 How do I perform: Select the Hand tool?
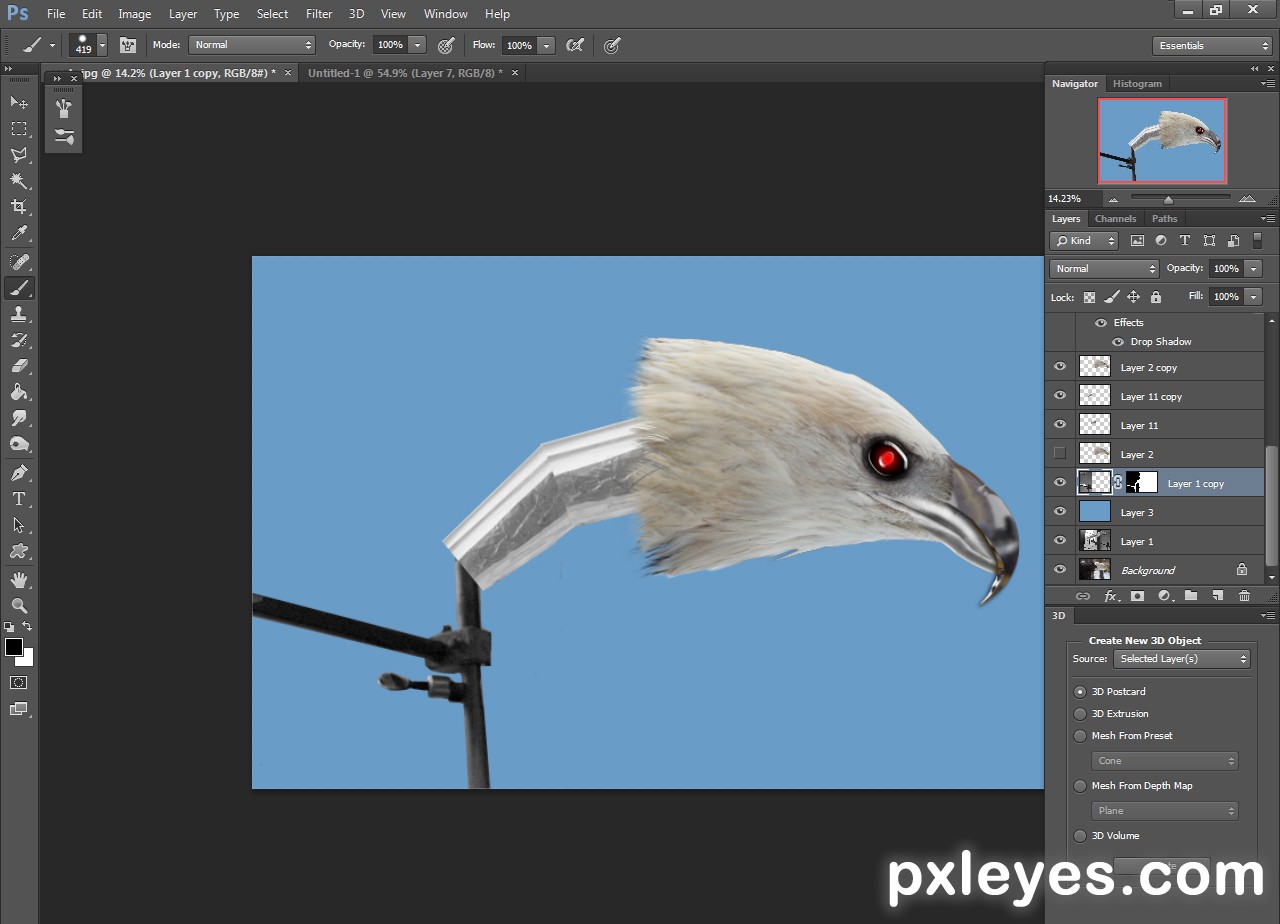[19, 579]
